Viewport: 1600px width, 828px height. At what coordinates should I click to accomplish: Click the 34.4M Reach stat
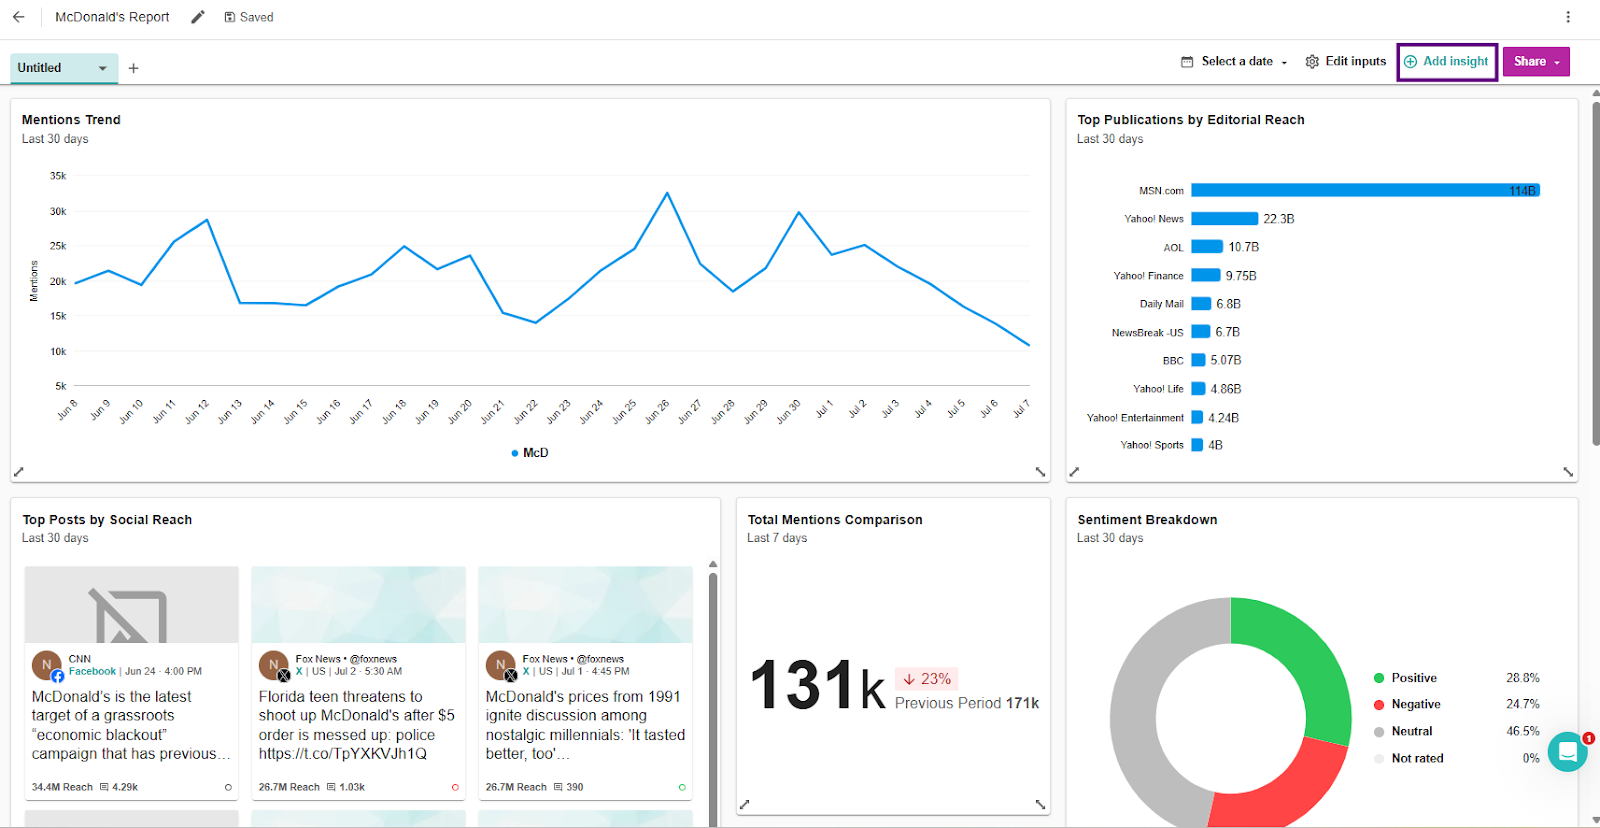(62, 787)
